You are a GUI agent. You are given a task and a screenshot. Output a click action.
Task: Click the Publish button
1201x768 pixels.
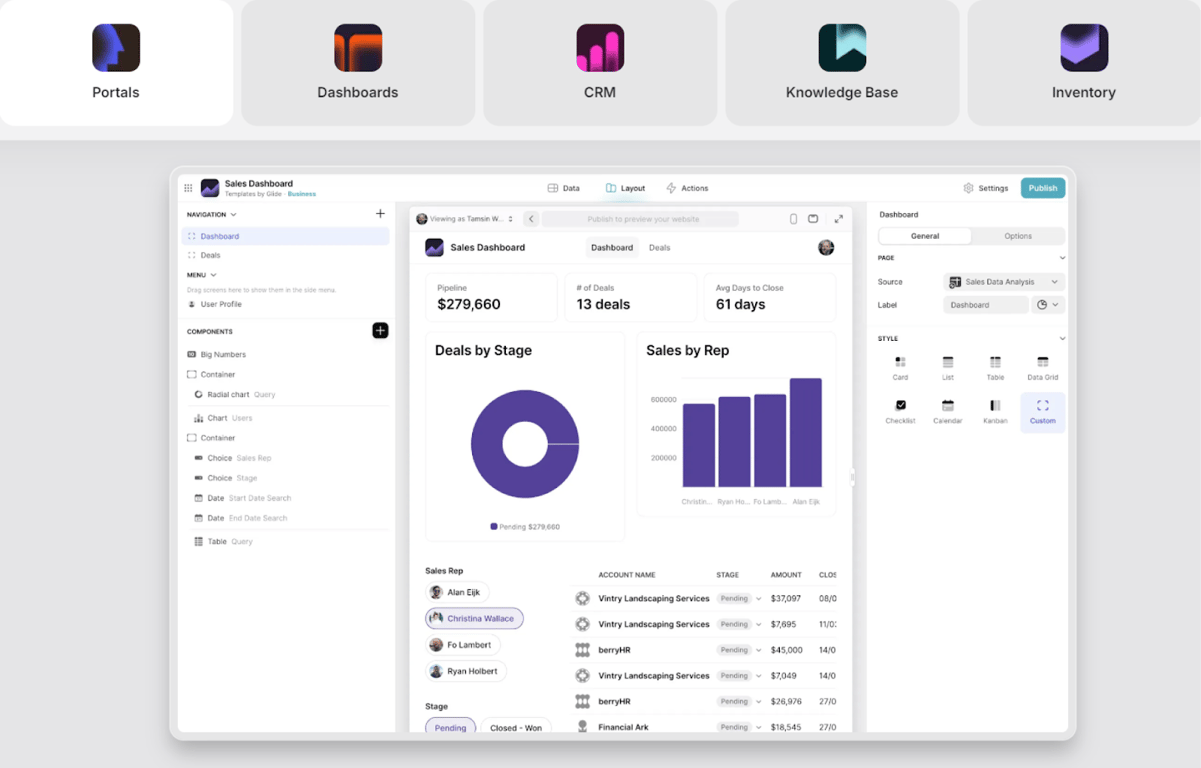tap(1043, 188)
